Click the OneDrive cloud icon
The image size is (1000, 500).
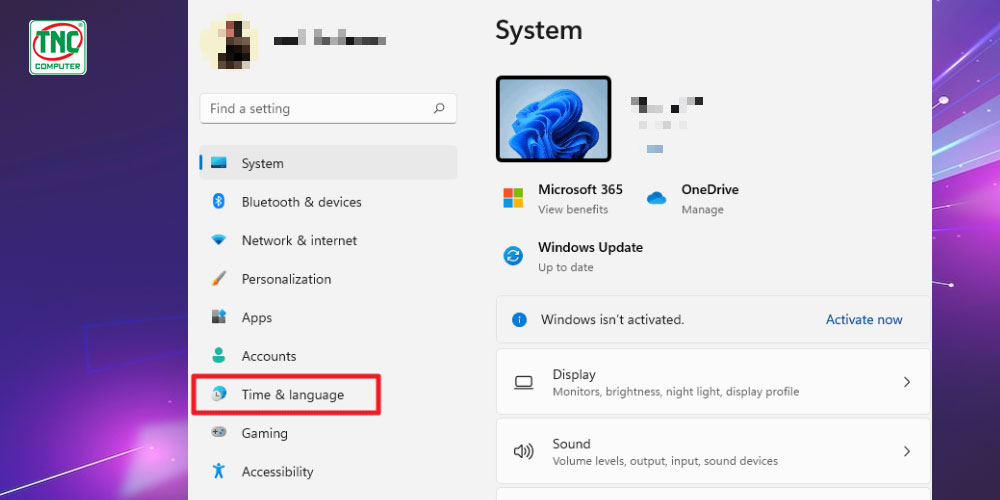click(x=656, y=198)
